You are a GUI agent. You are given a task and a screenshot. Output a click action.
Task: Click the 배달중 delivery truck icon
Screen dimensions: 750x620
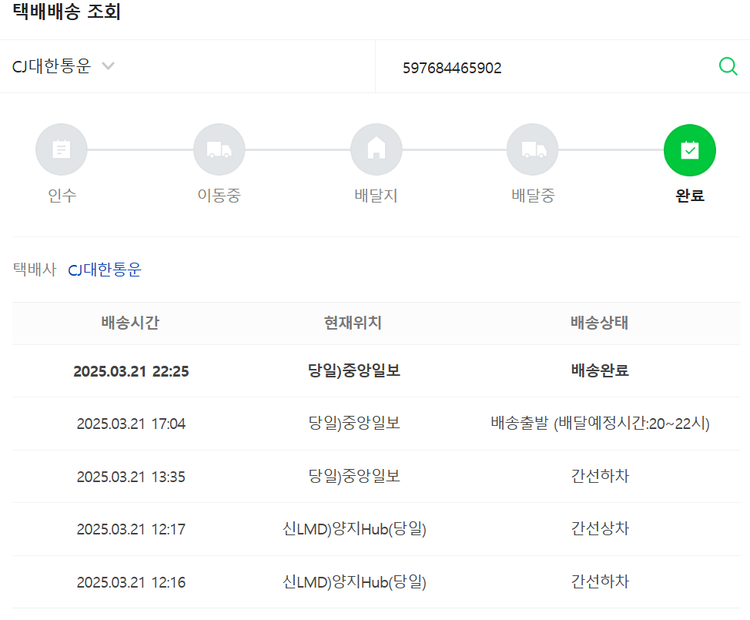[x=533, y=150]
